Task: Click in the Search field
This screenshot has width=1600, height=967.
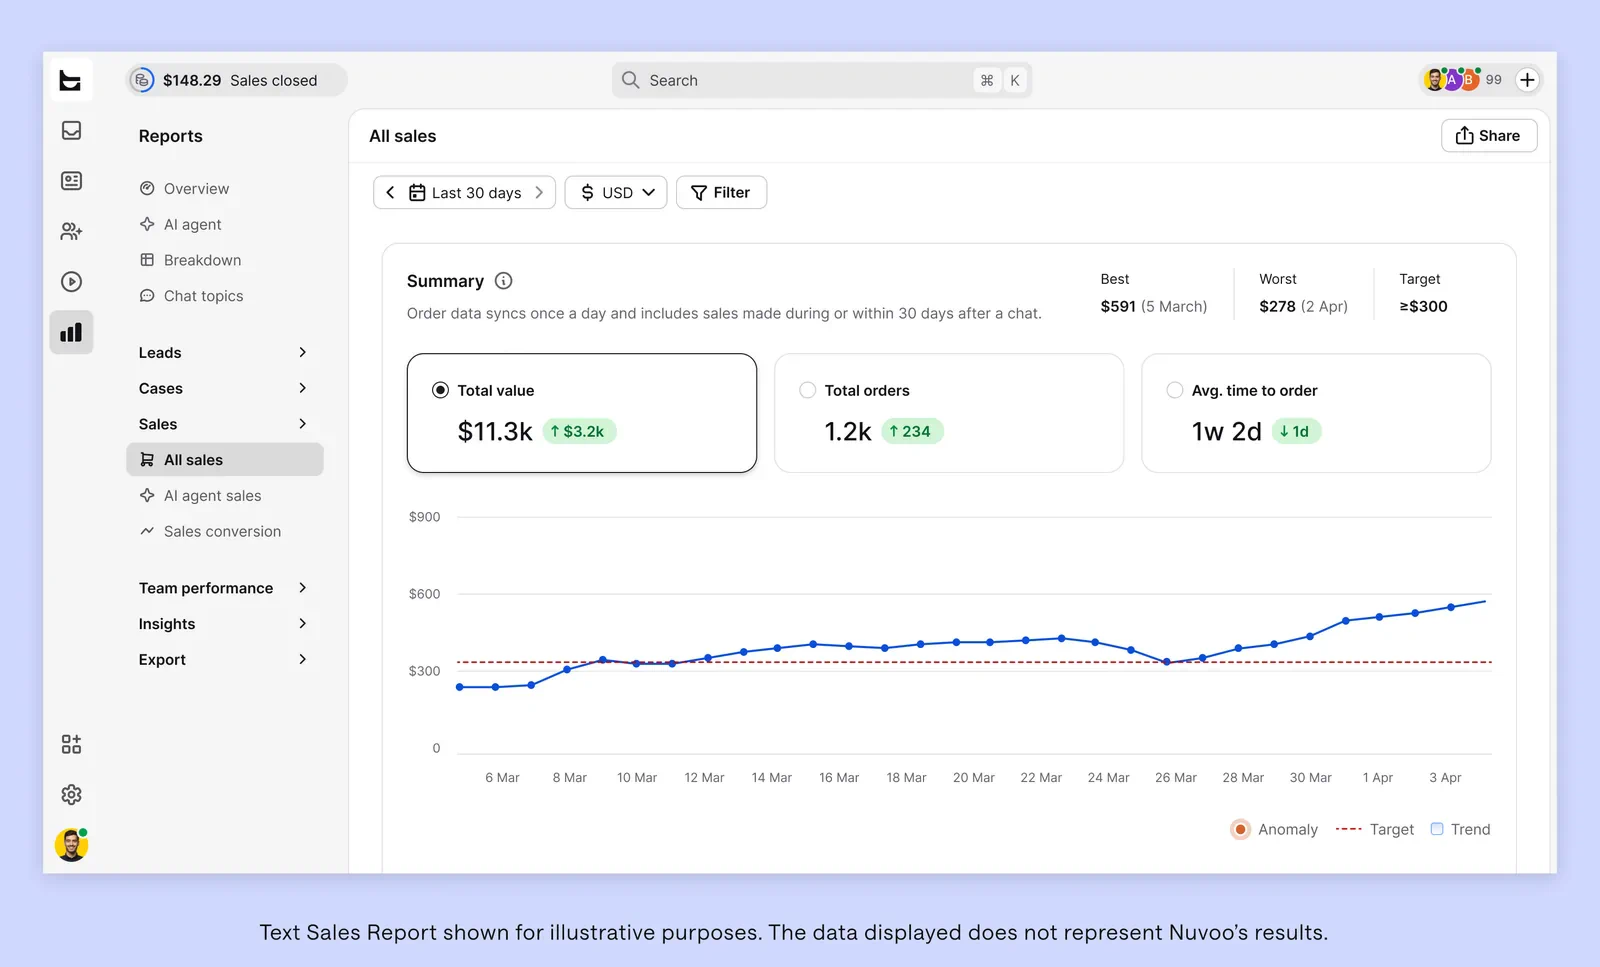Action: pos(821,80)
